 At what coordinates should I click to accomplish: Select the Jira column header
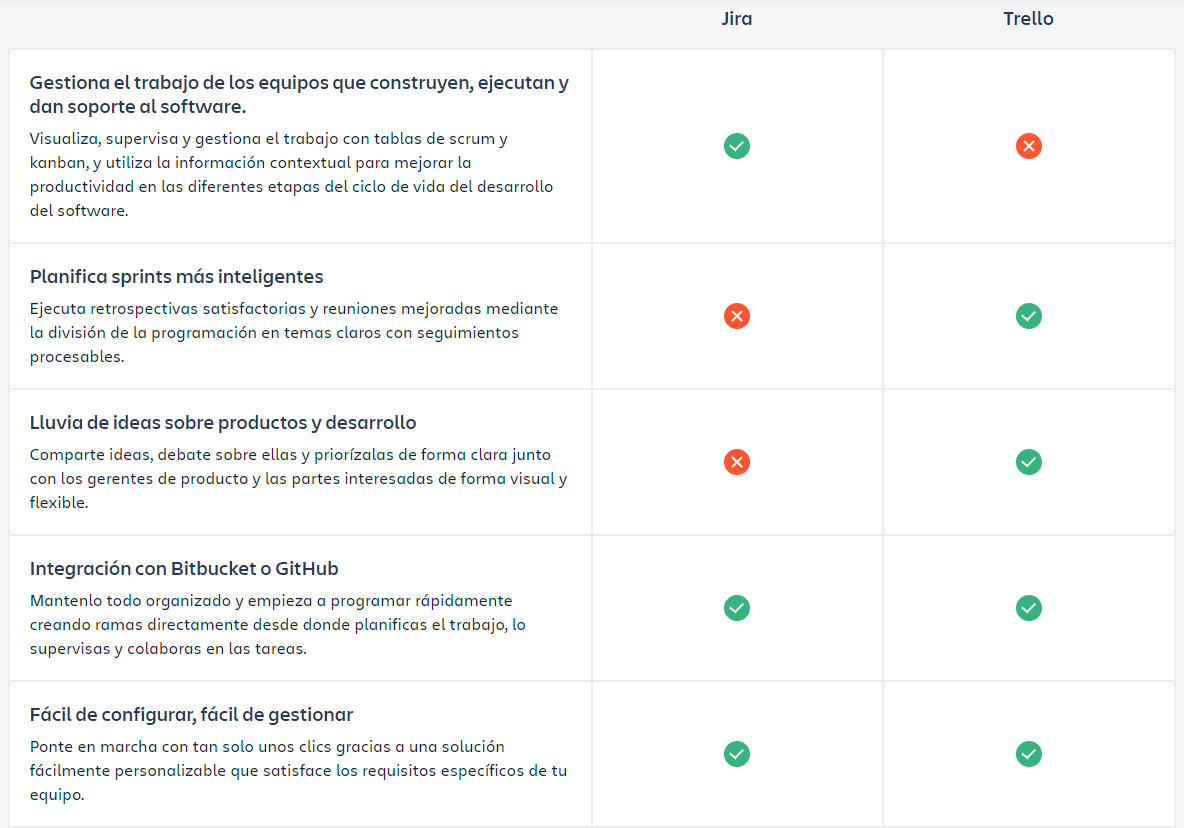pyautogui.click(x=737, y=19)
